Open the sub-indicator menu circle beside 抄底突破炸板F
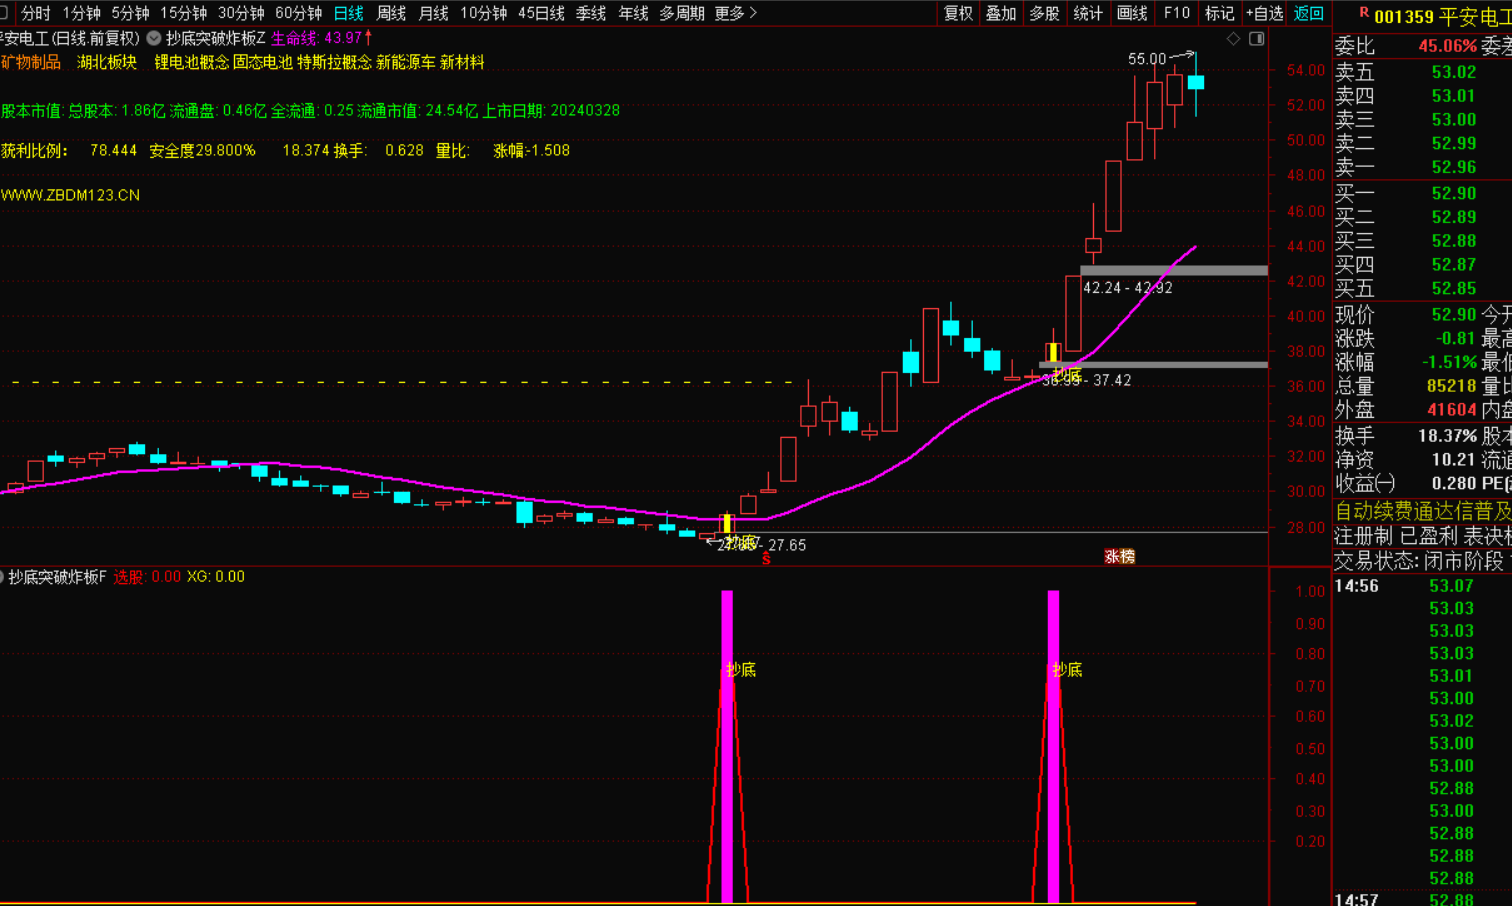The image size is (1512, 906). point(2,577)
